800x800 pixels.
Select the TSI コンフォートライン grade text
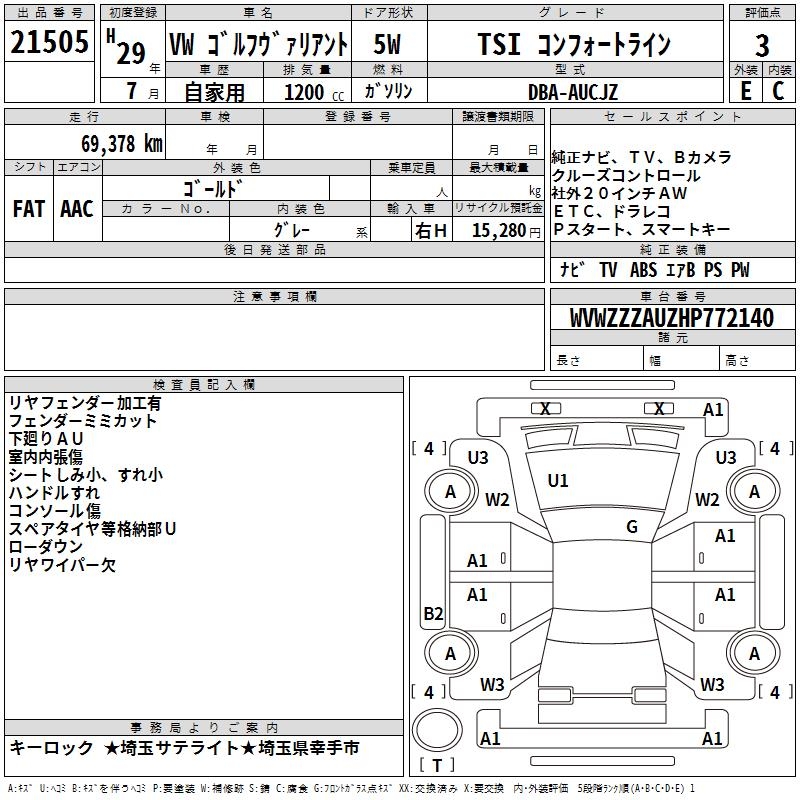[572, 45]
